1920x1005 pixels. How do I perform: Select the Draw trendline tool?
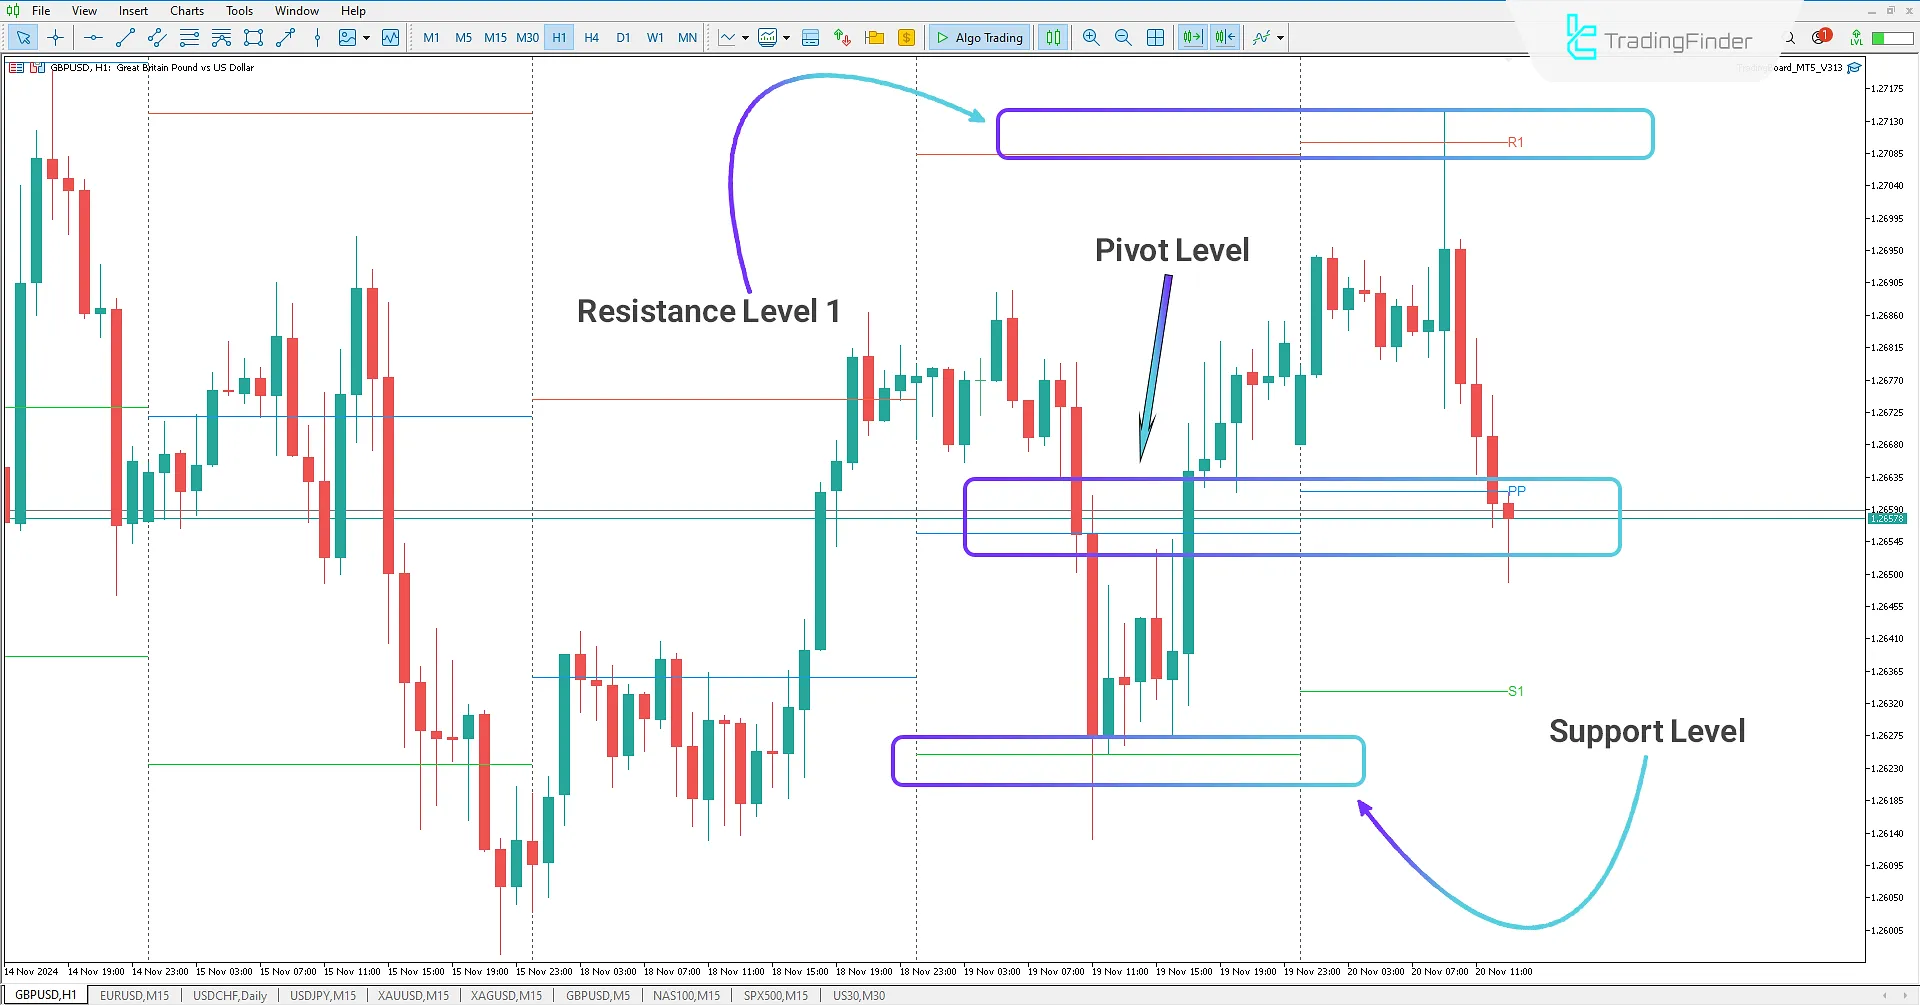click(x=125, y=37)
